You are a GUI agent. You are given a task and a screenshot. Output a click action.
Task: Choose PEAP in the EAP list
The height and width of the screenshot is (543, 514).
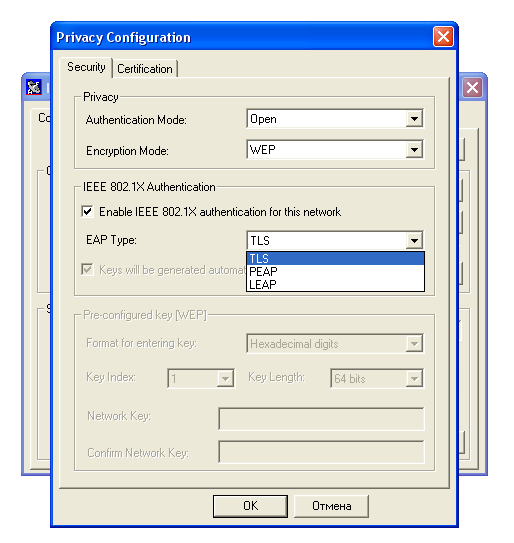(x=335, y=272)
